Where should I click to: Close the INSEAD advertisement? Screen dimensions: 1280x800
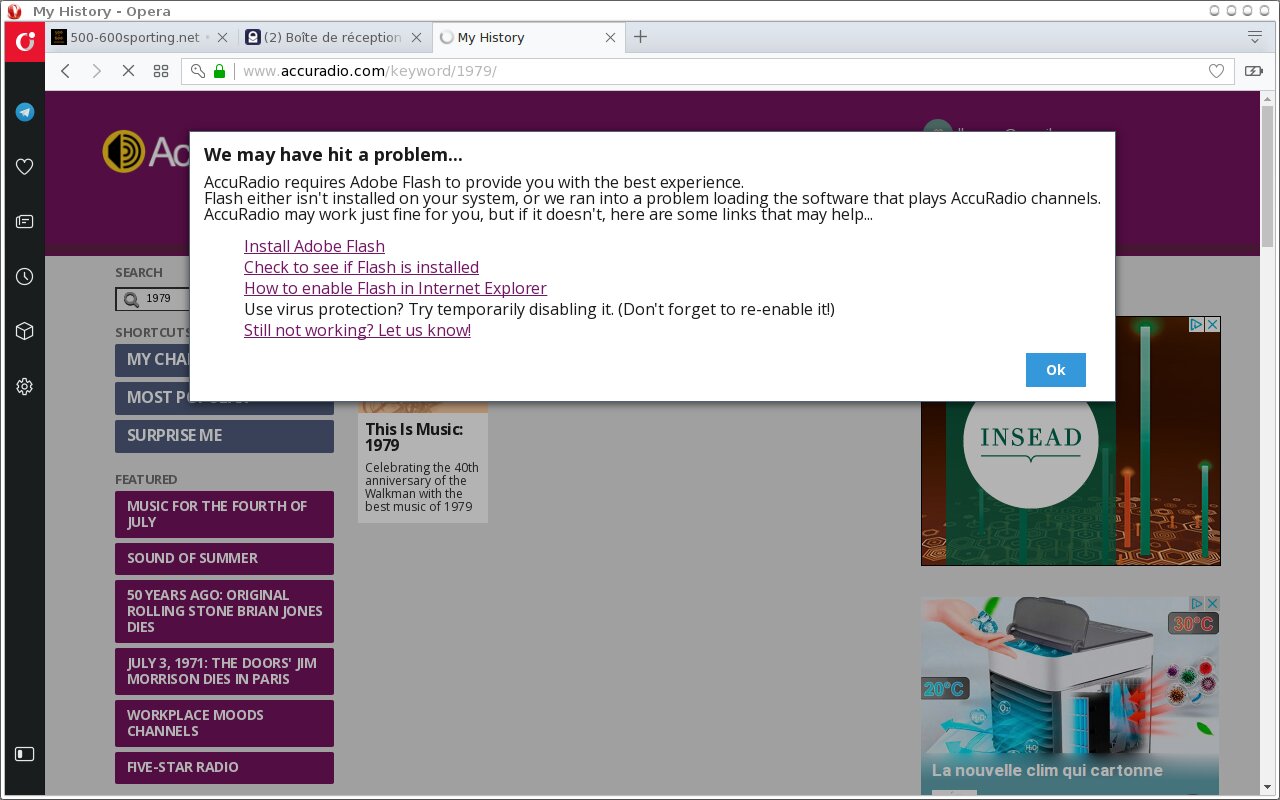tap(1212, 325)
